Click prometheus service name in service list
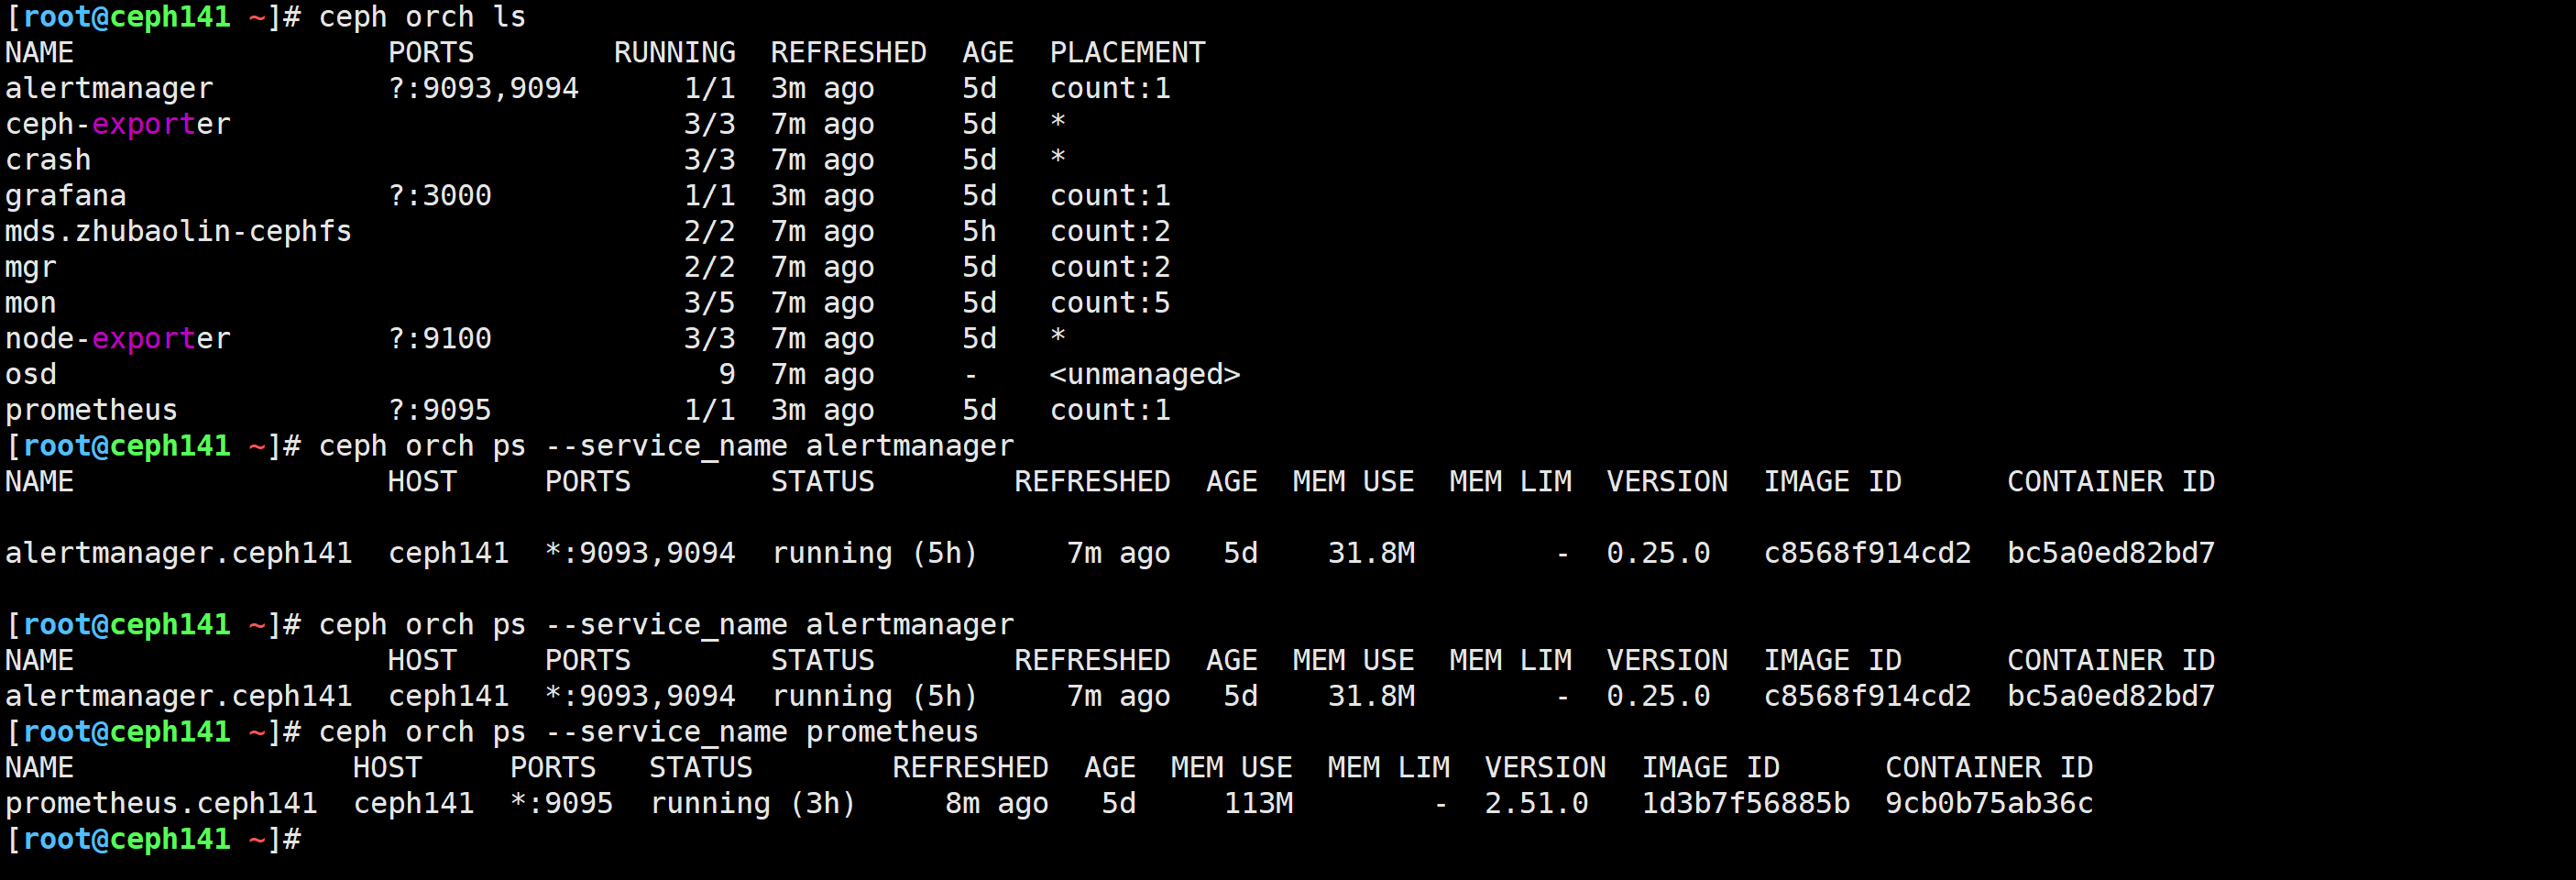The height and width of the screenshot is (880, 2576). coord(92,411)
